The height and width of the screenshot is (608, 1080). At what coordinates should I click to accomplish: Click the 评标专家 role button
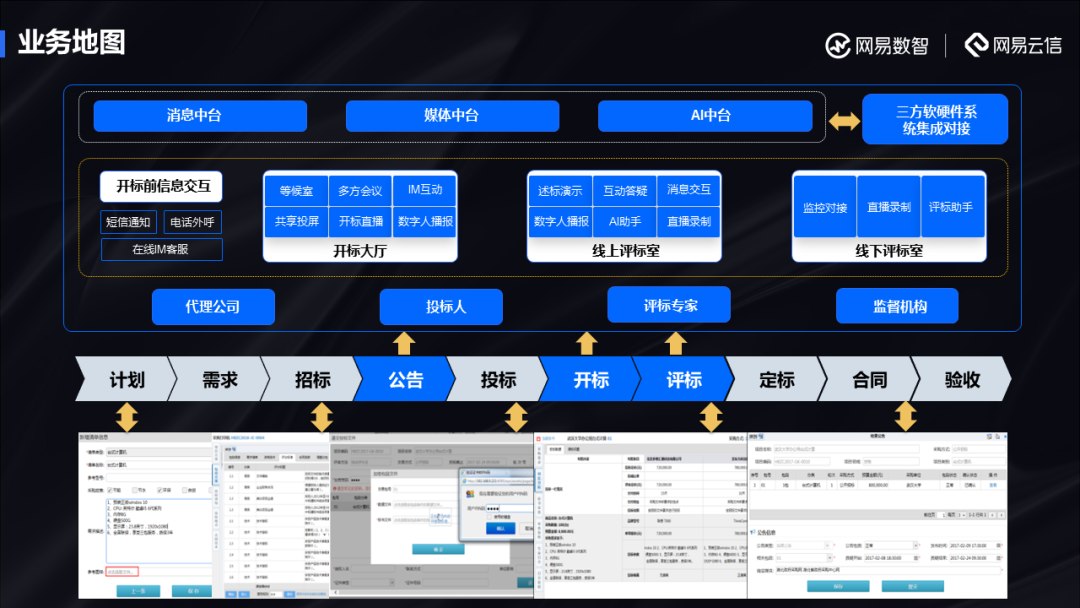(669, 305)
